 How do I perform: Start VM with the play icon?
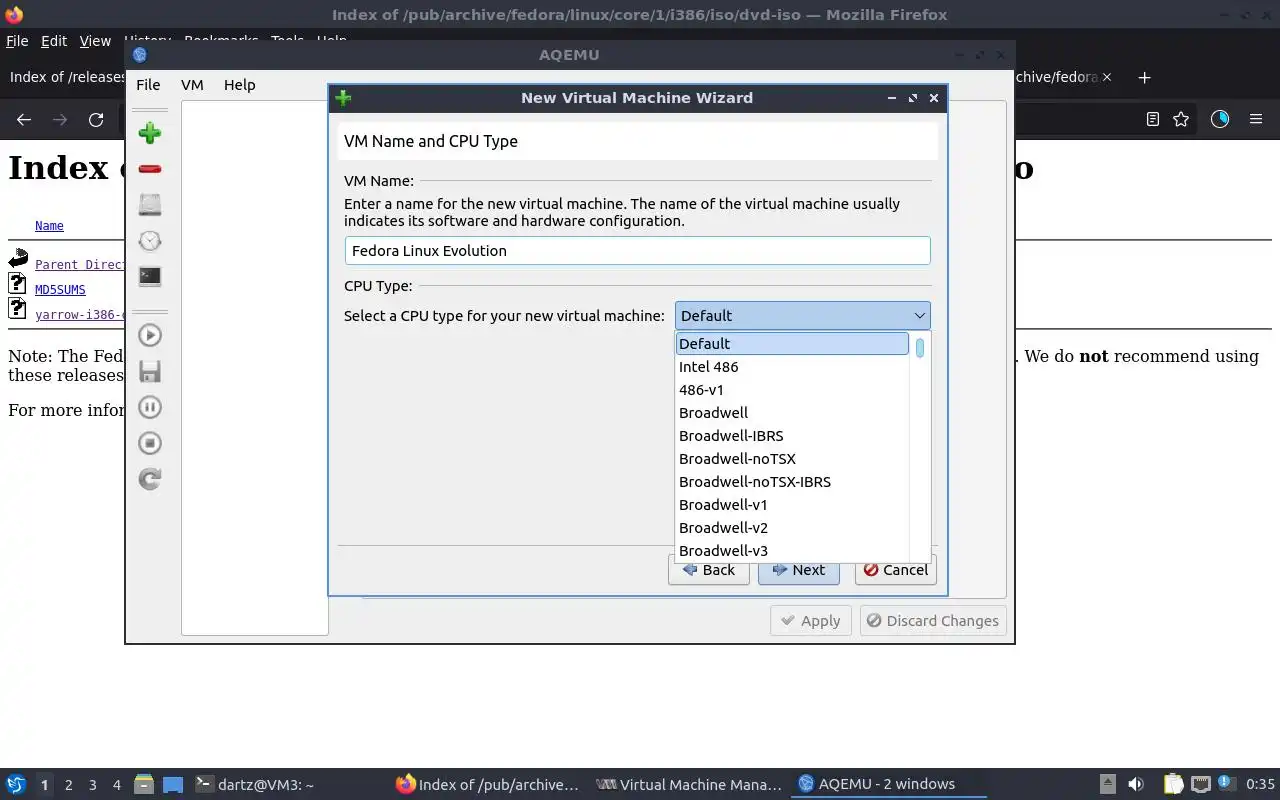coord(150,335)
